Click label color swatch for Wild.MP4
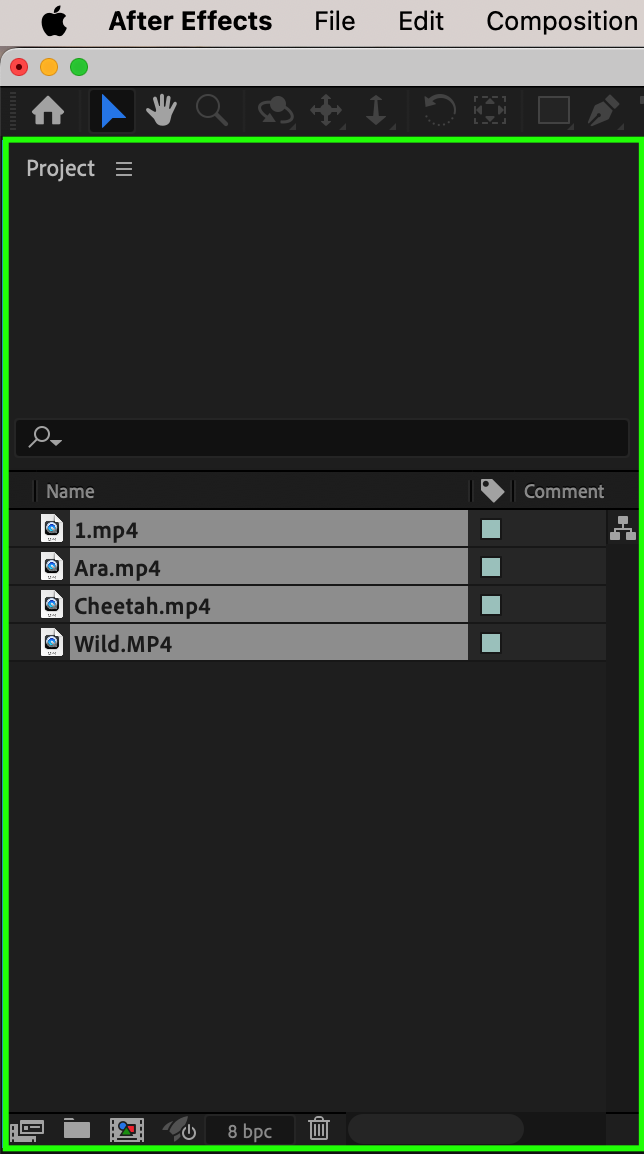 point(491,644)
